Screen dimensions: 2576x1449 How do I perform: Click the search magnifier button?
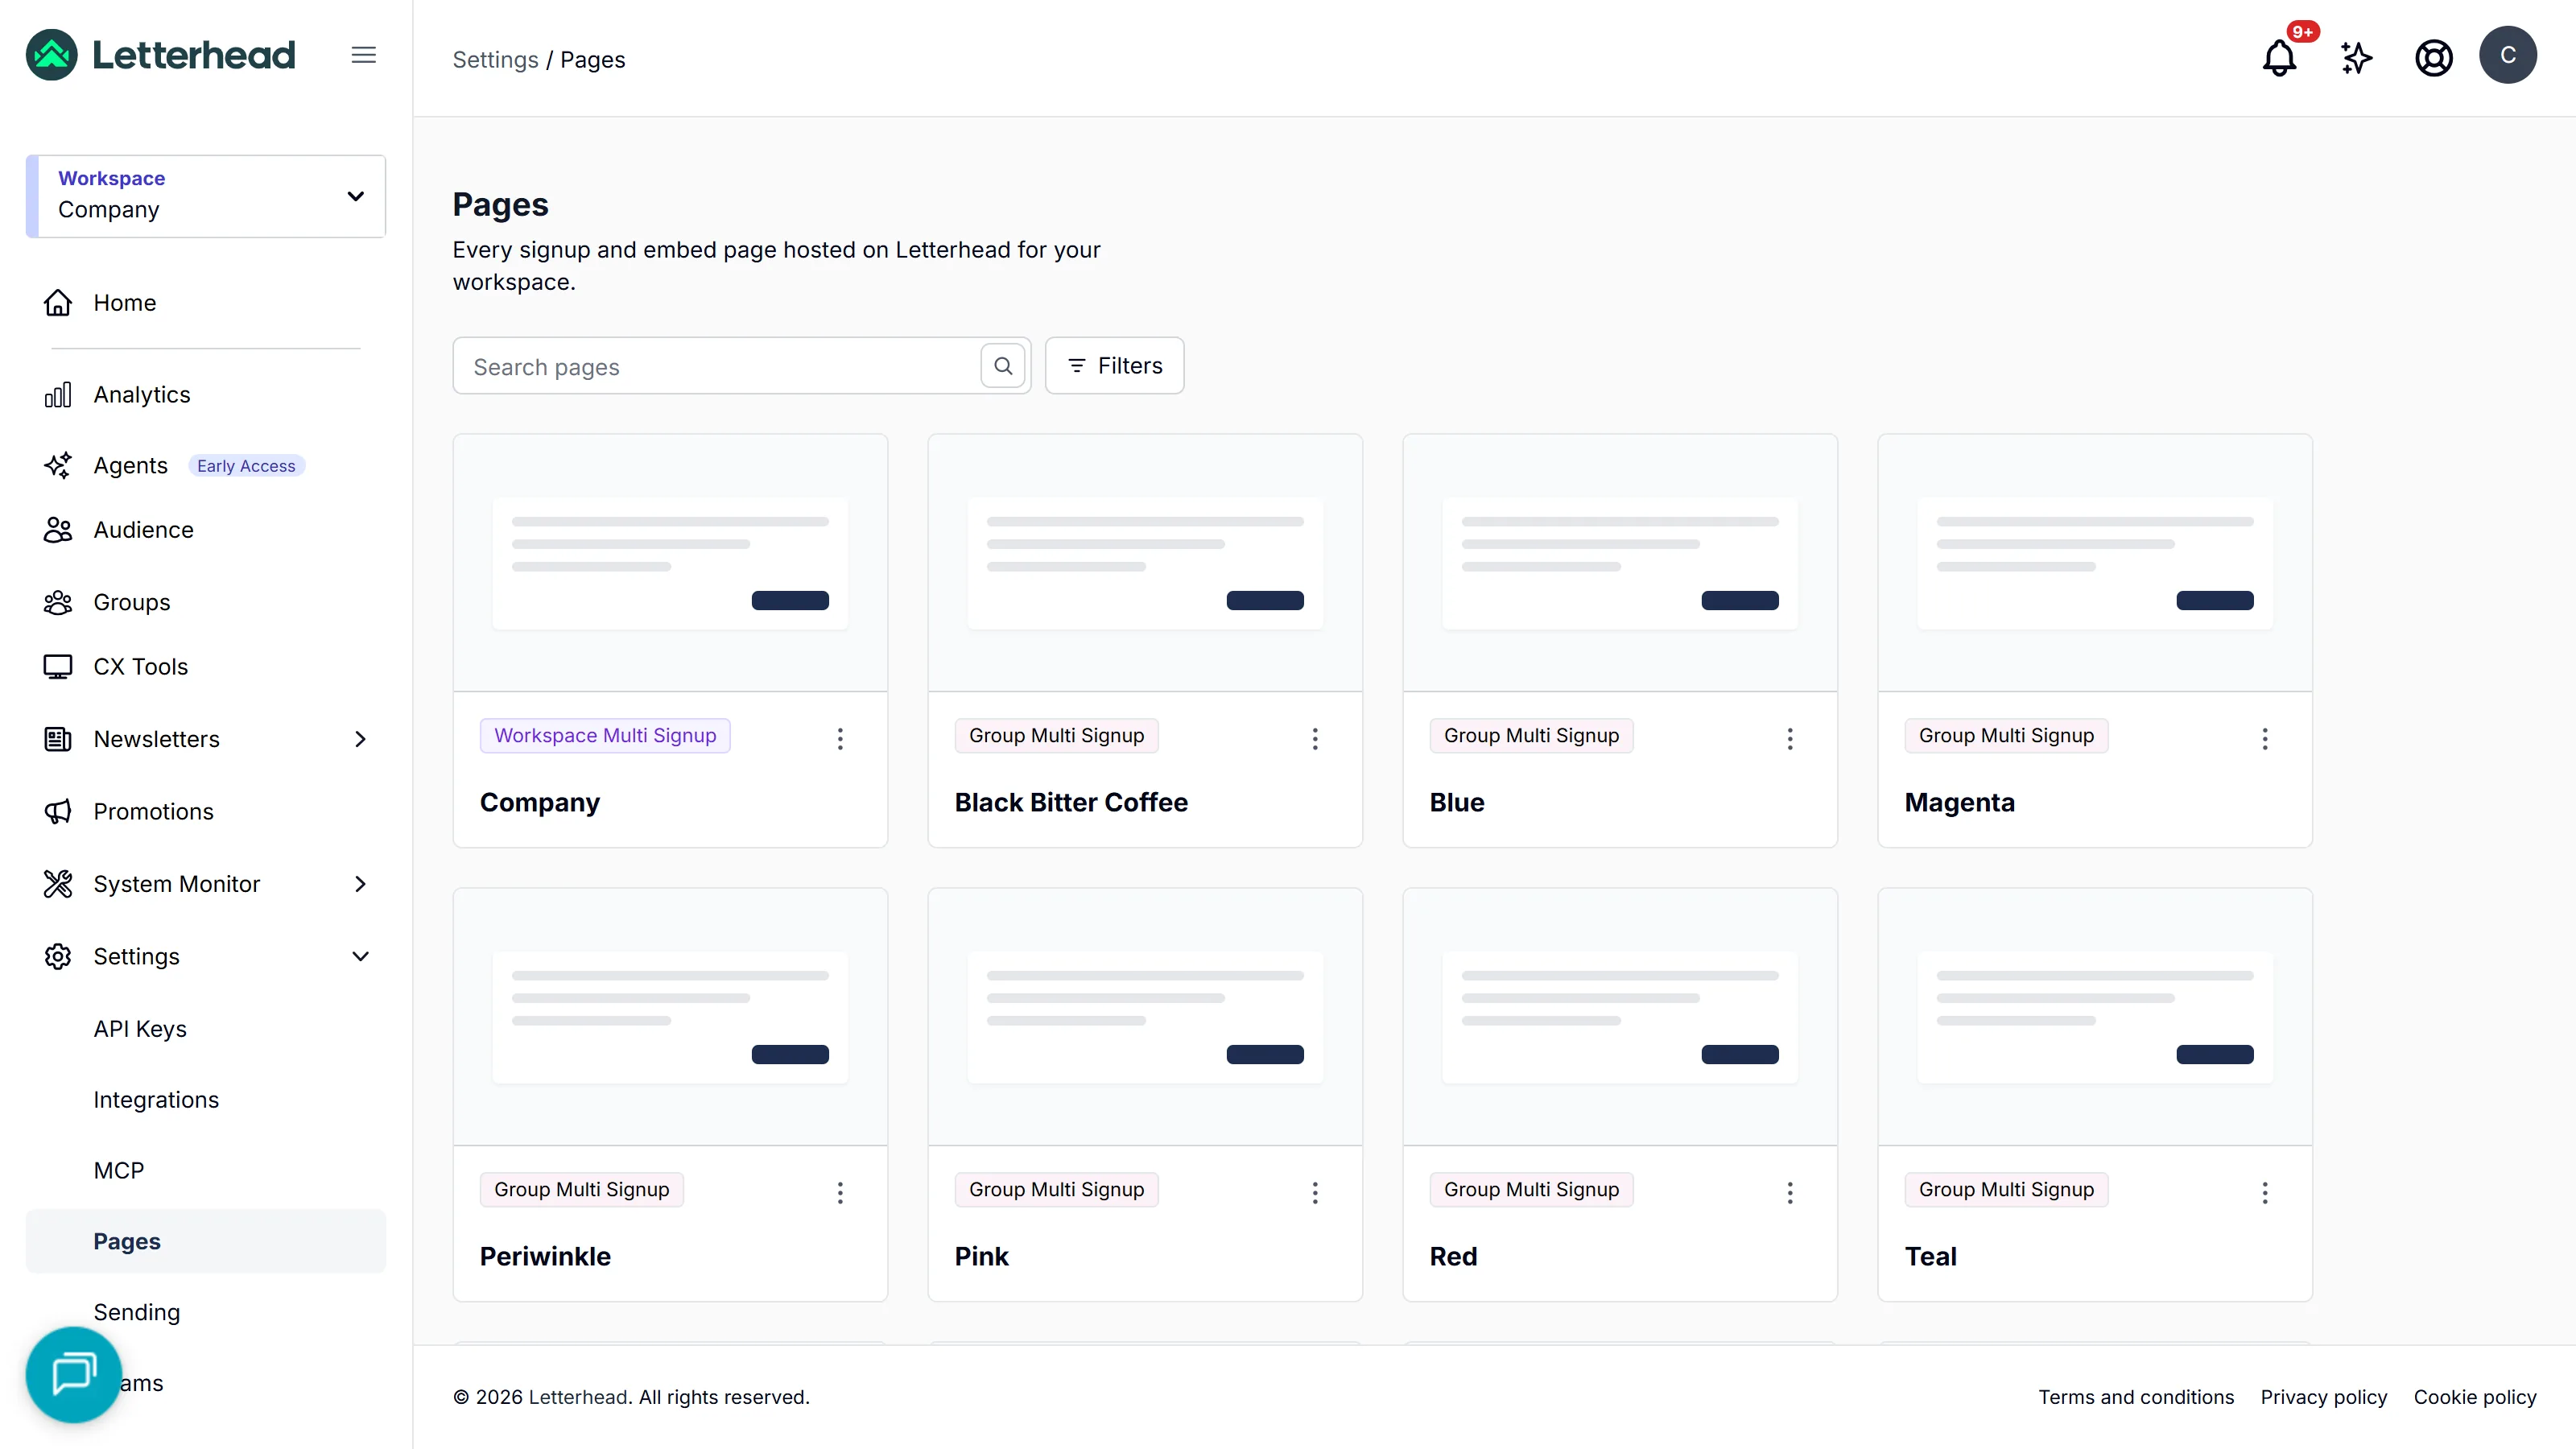[1003, 366]
